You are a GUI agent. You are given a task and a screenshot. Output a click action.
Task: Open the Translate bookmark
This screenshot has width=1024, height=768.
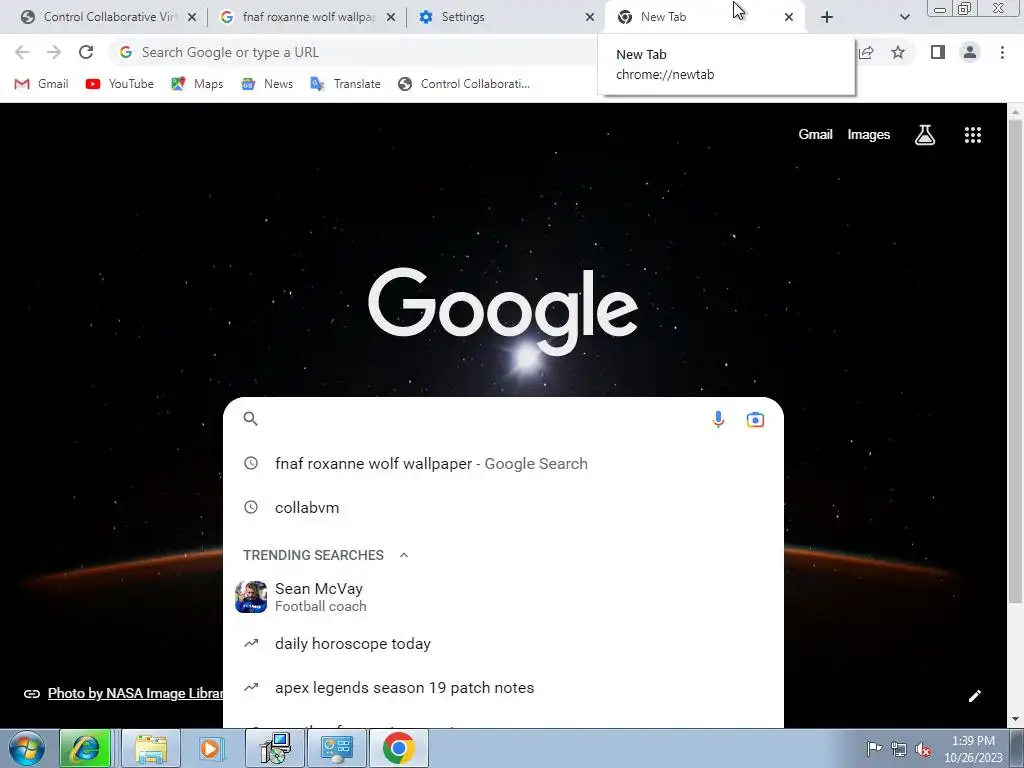345,84
